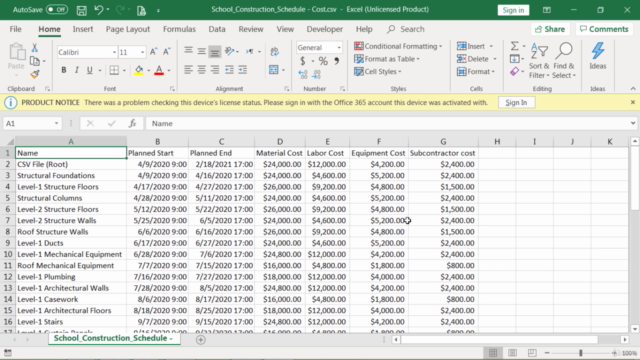The height and width of the screenshot is (360, 640).
Task: Switch to the Developer tab
Action: (324, 29)
